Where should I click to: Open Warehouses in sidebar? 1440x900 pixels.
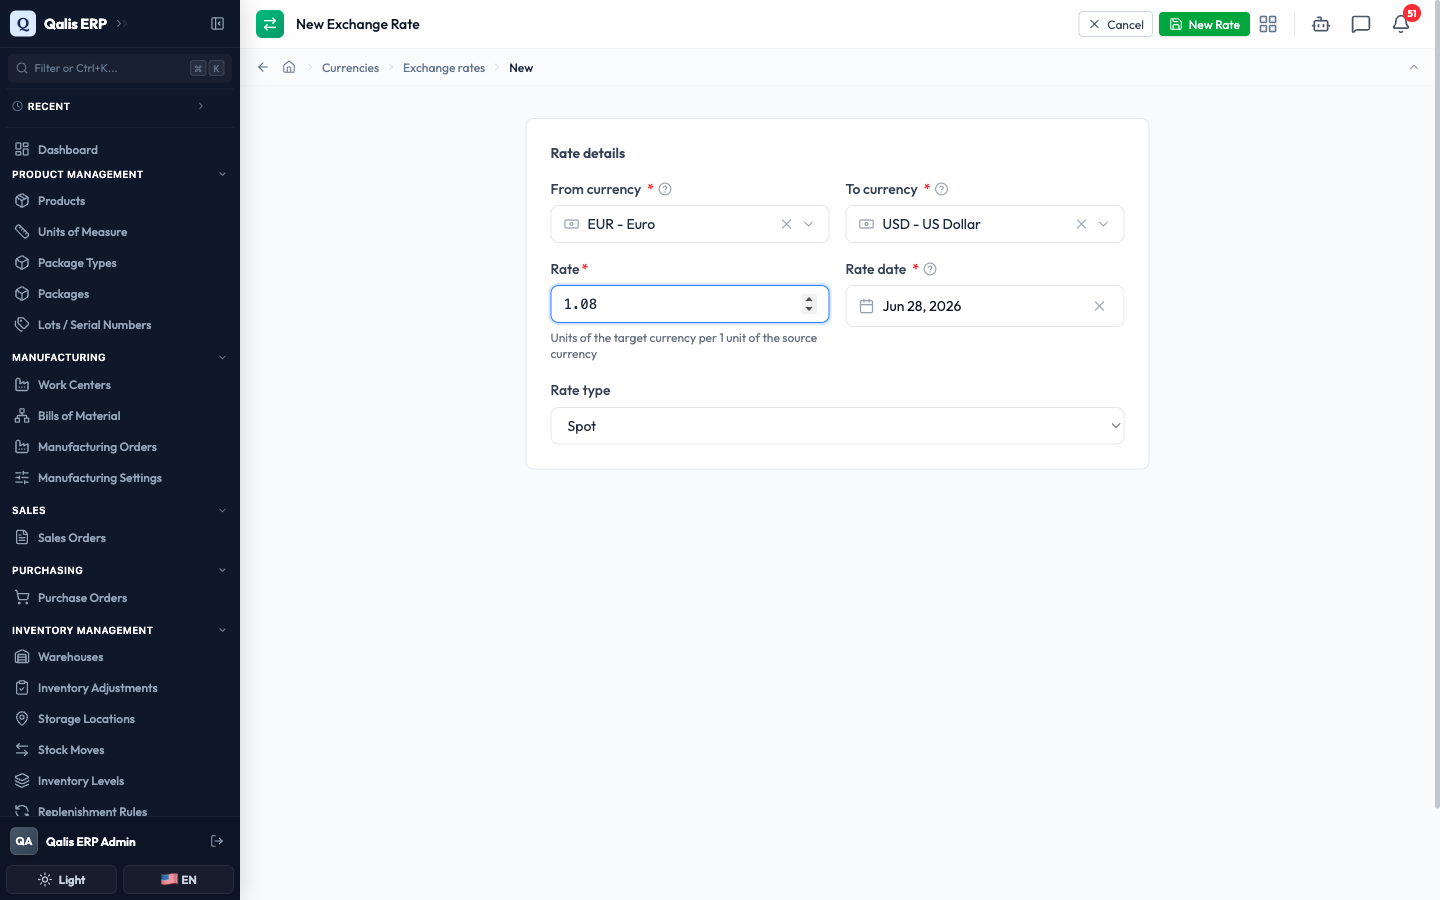tap(120, 657)
